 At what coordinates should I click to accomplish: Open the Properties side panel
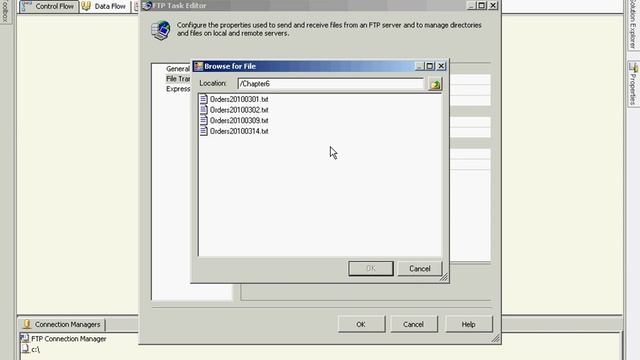pos(633,84)
